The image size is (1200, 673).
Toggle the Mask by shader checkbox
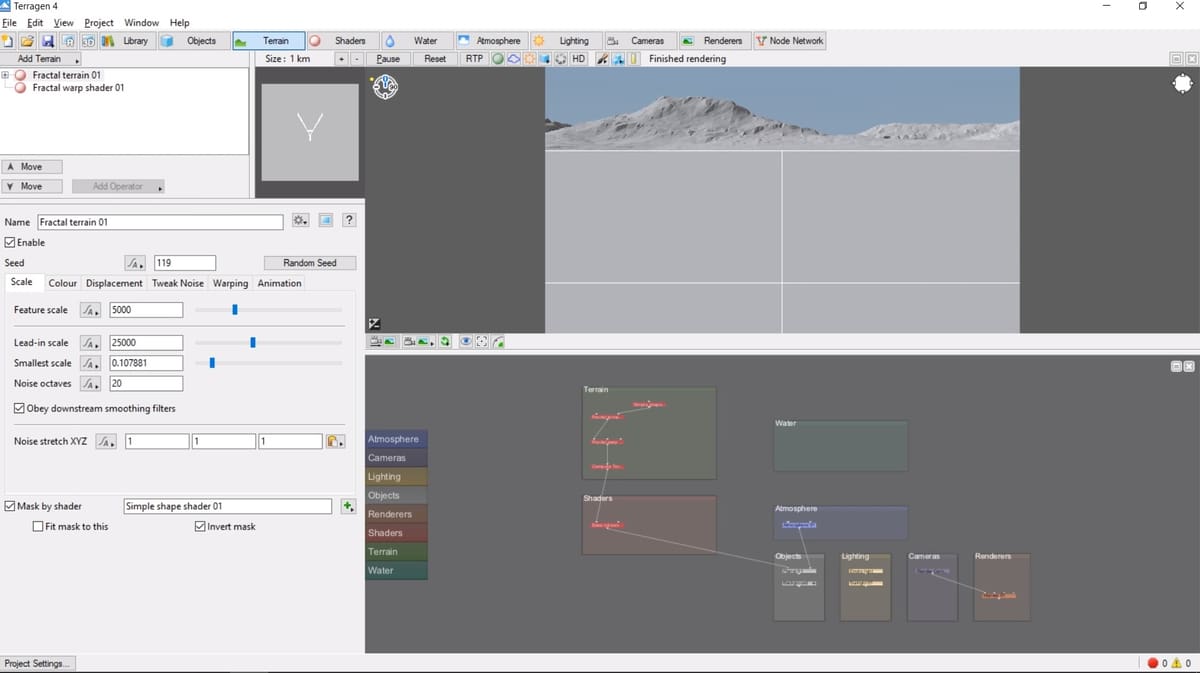(x=10, y=506)
